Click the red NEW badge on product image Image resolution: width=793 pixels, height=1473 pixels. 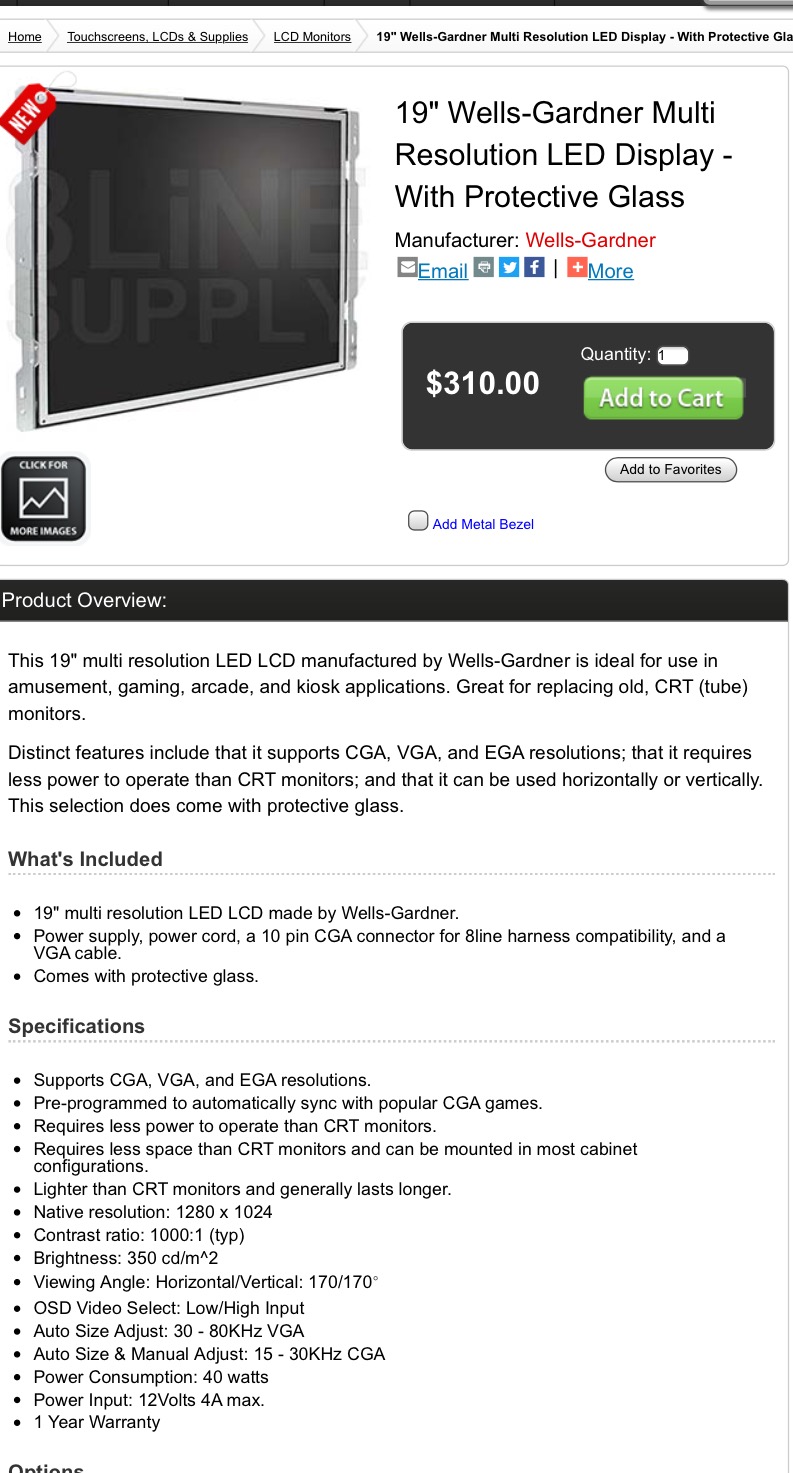pos(27,111)
